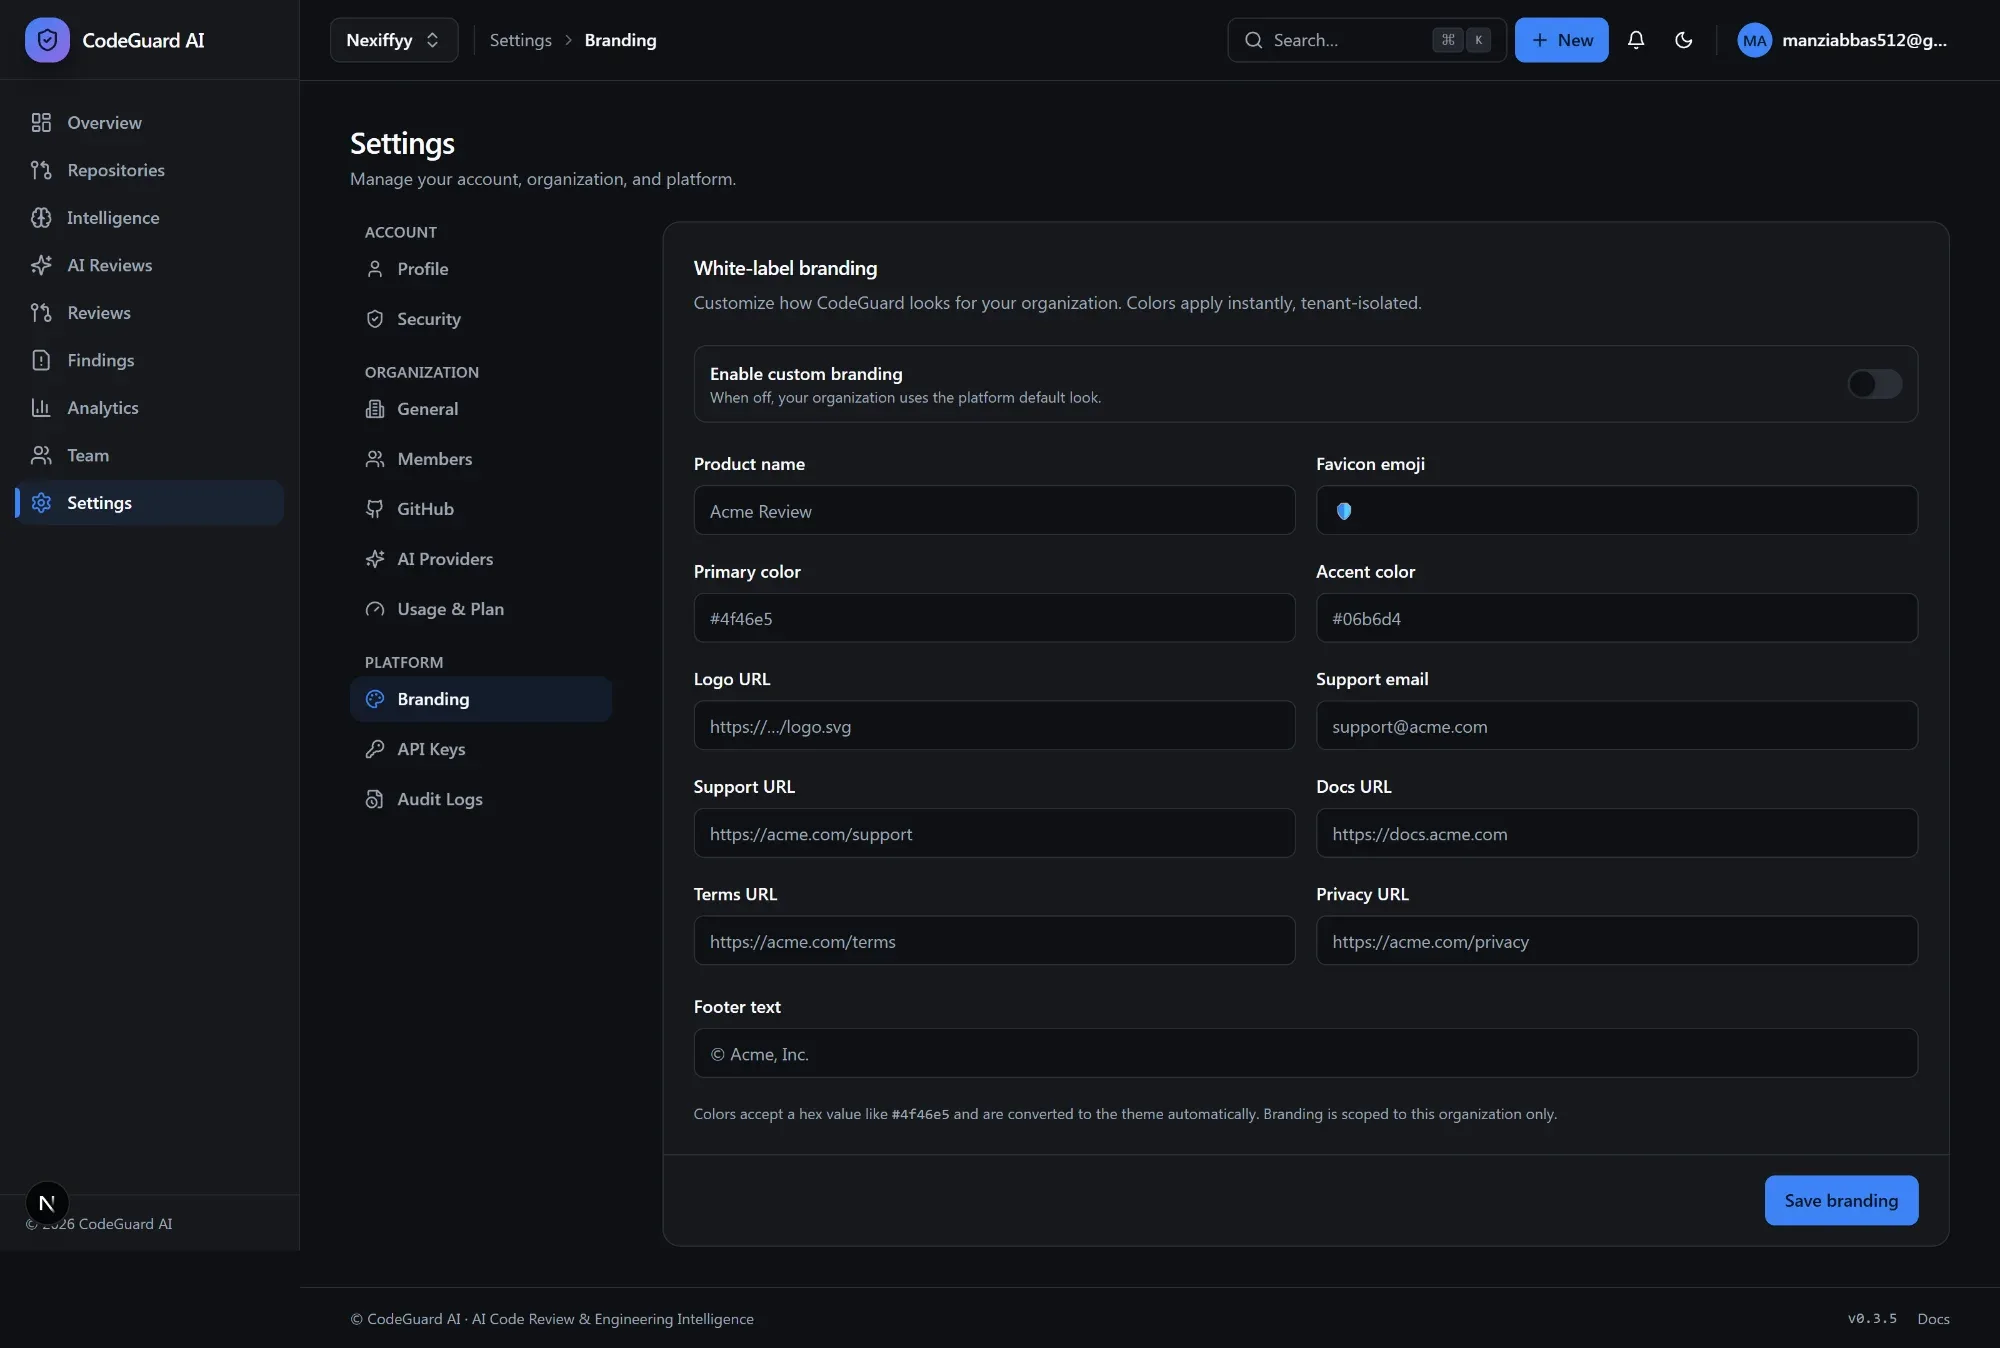
Task: Click the search magnifier icon
Action: [1253, 40]
